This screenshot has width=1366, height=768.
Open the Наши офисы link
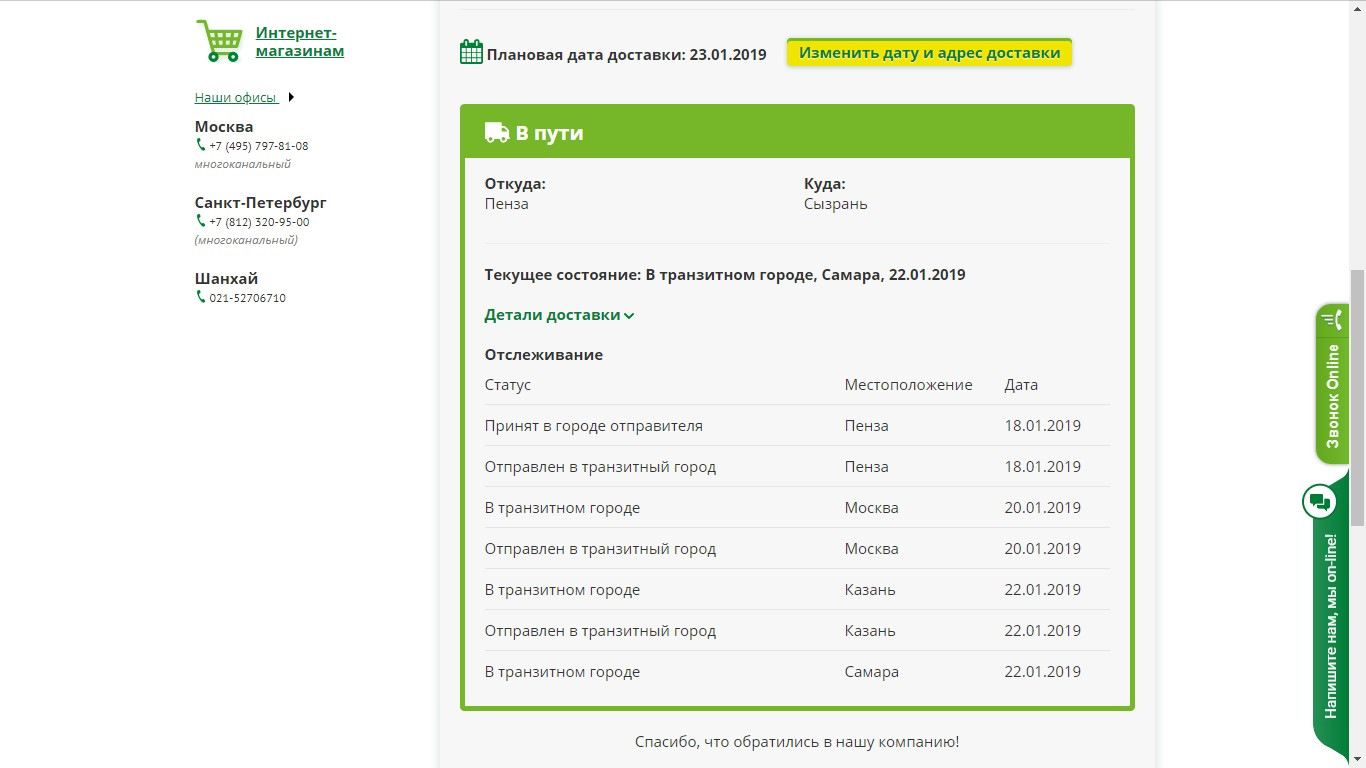pyautogui.click(x=236, y=98)
